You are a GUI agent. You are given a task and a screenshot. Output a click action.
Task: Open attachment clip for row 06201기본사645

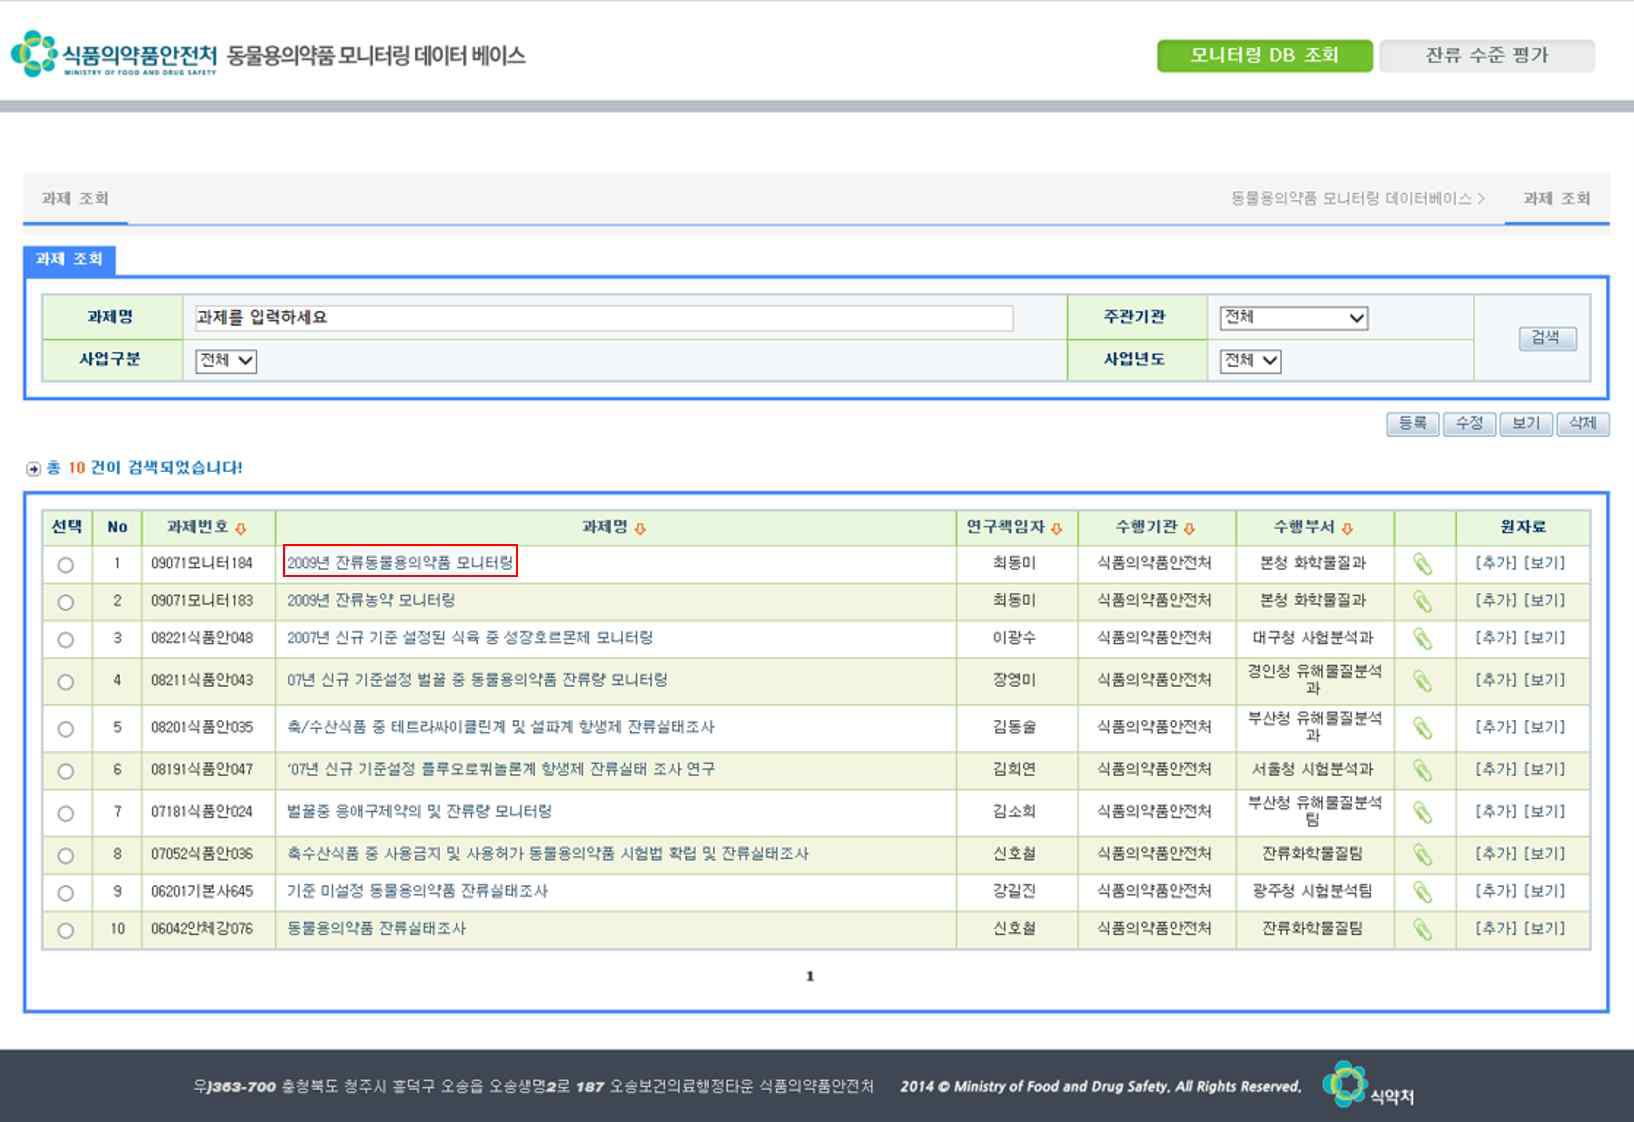tap(1422, 892)
